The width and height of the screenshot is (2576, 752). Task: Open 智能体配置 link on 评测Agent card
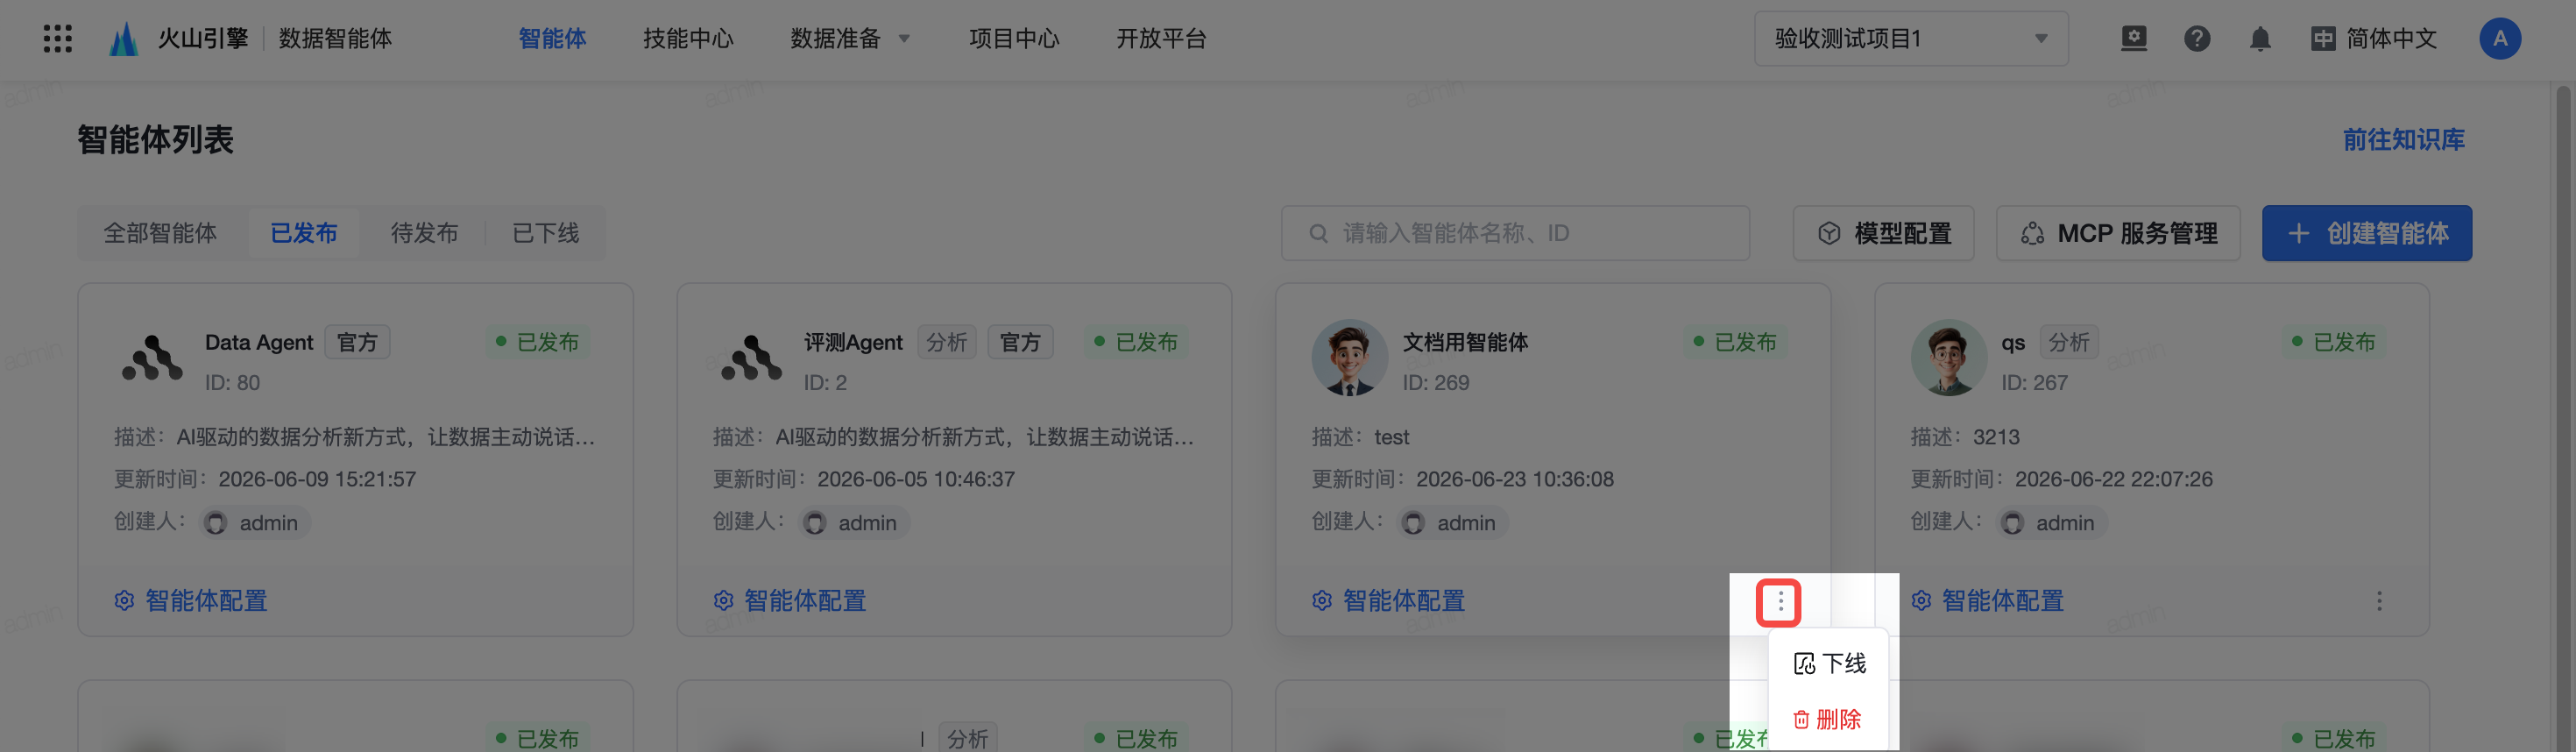coord(790,601)
